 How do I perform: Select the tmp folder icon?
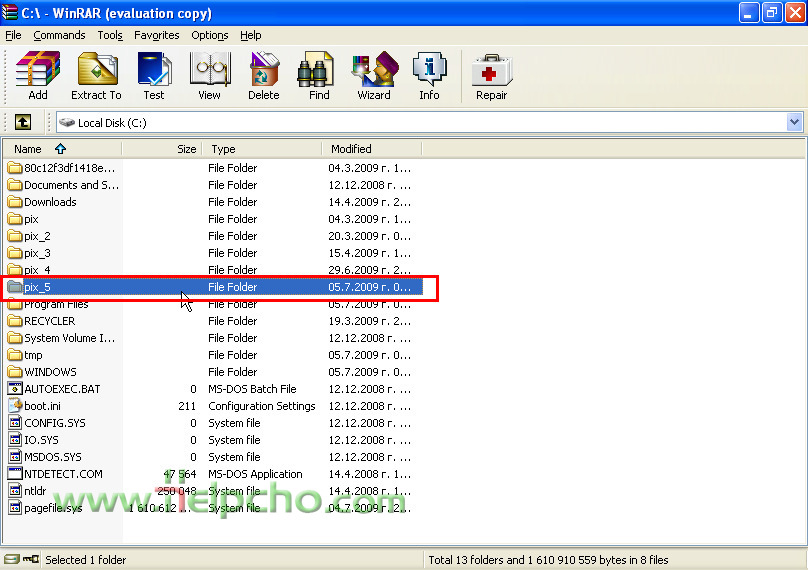click(15, 355)
